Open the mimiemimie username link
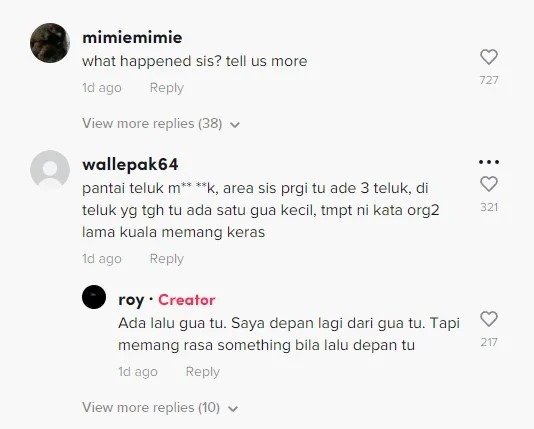 pos(132,37)
